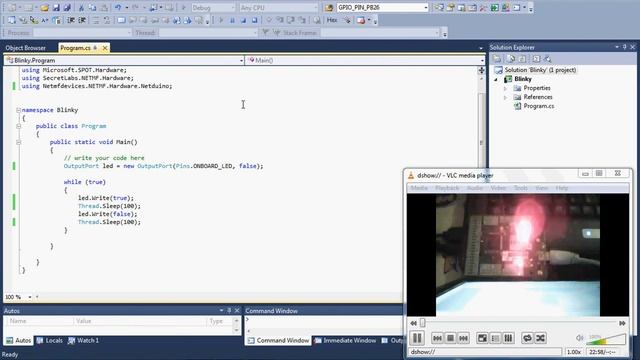Select the Program.cs editor tab

[x=76, y=48]
